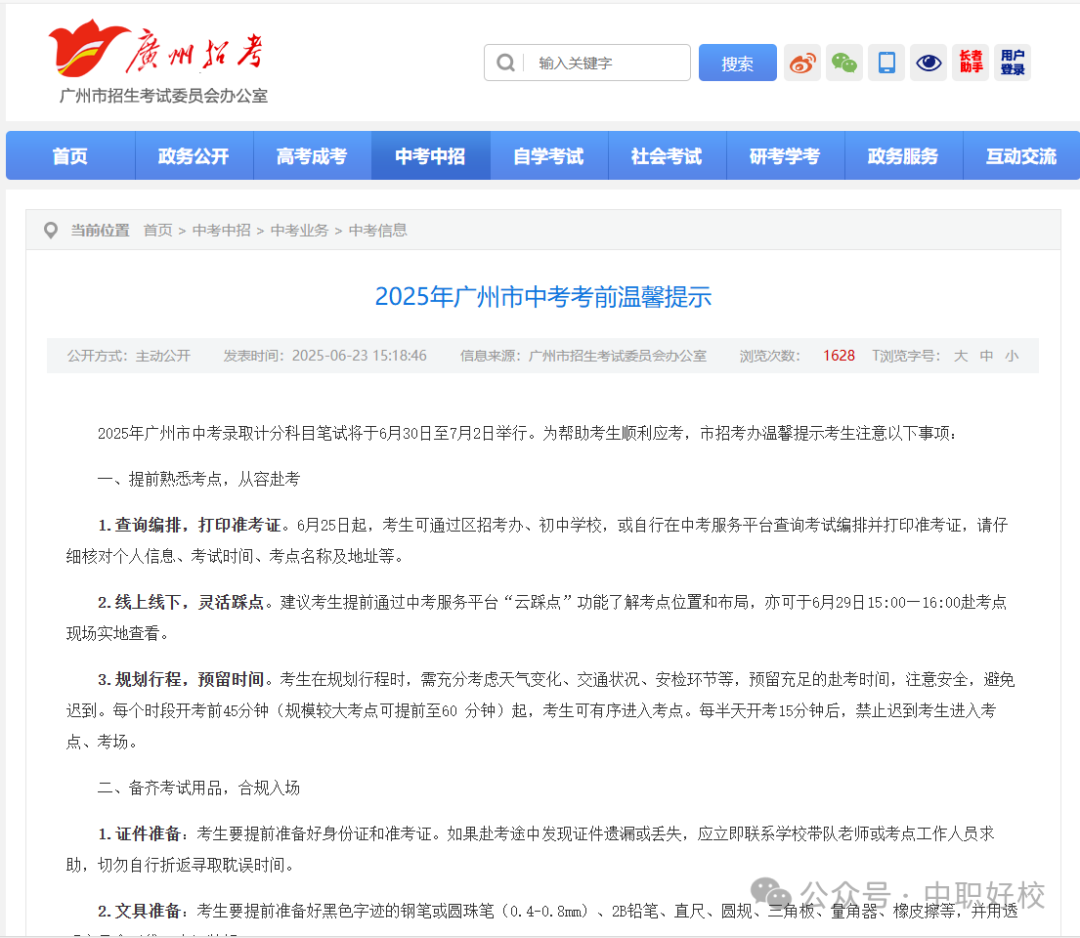Viewport: 1080px width, 938px height.
Task: Click bold text 查询编排，打印准考证
Action: click(198, 525)
